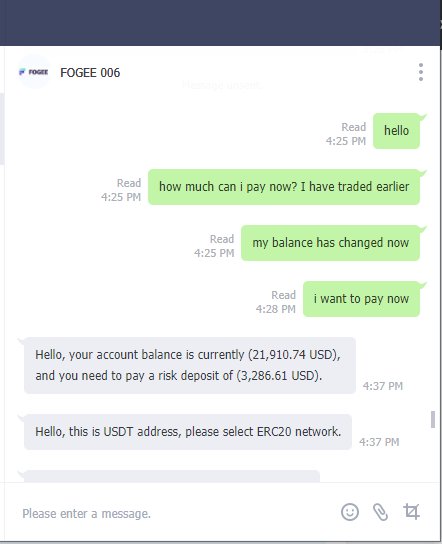The height and width of the screenshot is (544, 442).
Task: Click the FOGEE 006 chat title
Action: pyautogui.click(x=90, y=73)
